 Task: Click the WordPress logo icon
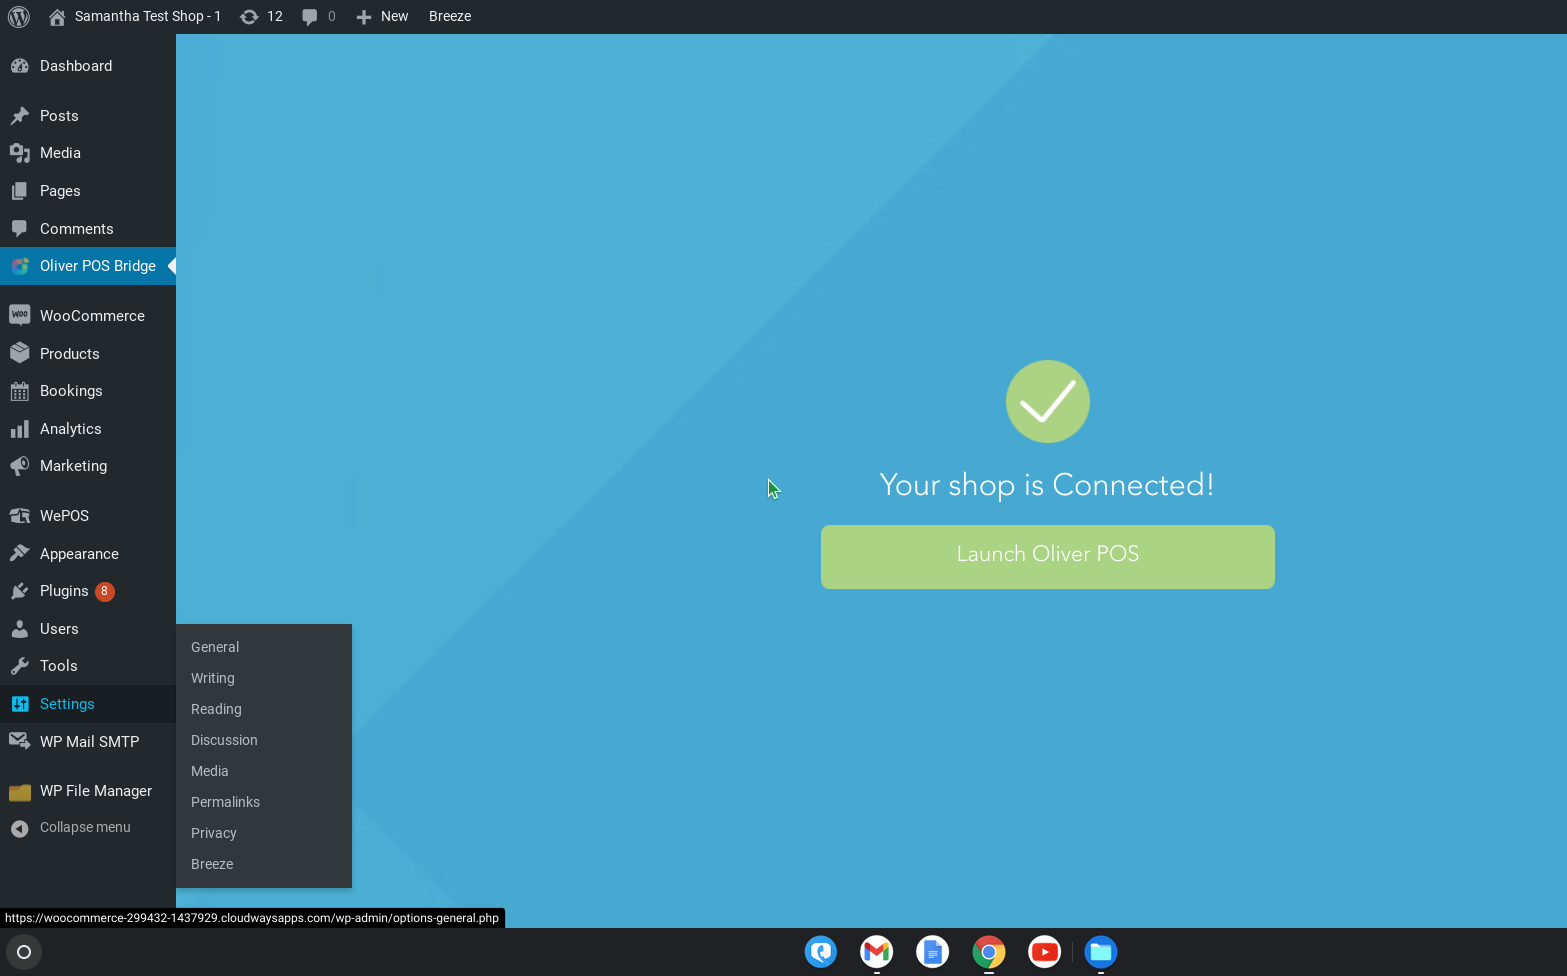[x=19, y=17]
